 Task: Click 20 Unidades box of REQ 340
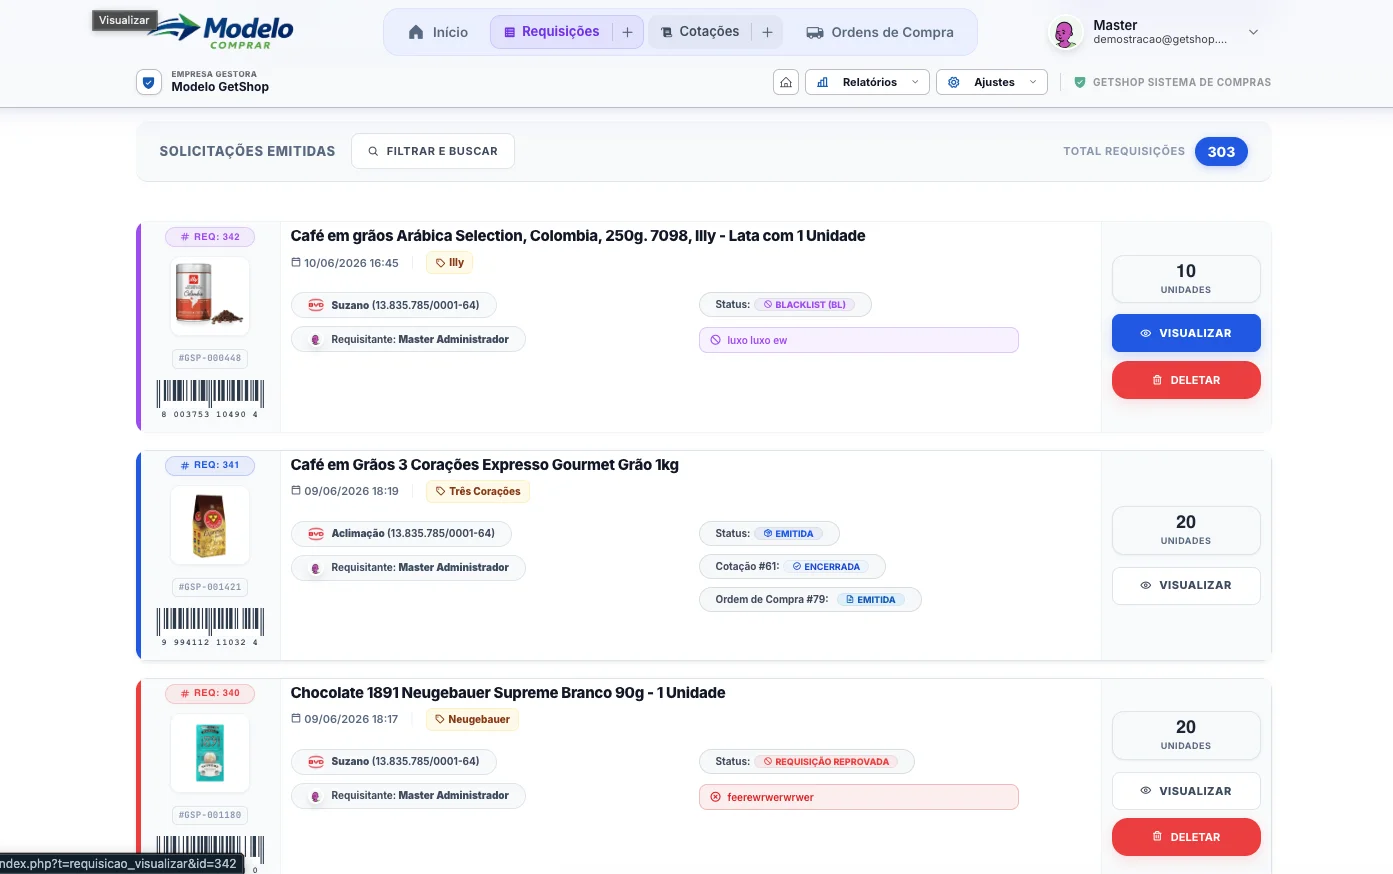coord(1186,735)
